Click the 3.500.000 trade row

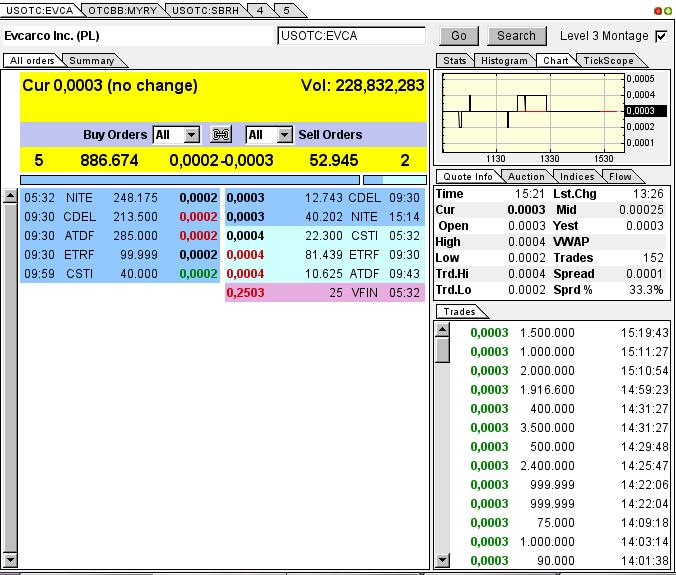point(569,428)
